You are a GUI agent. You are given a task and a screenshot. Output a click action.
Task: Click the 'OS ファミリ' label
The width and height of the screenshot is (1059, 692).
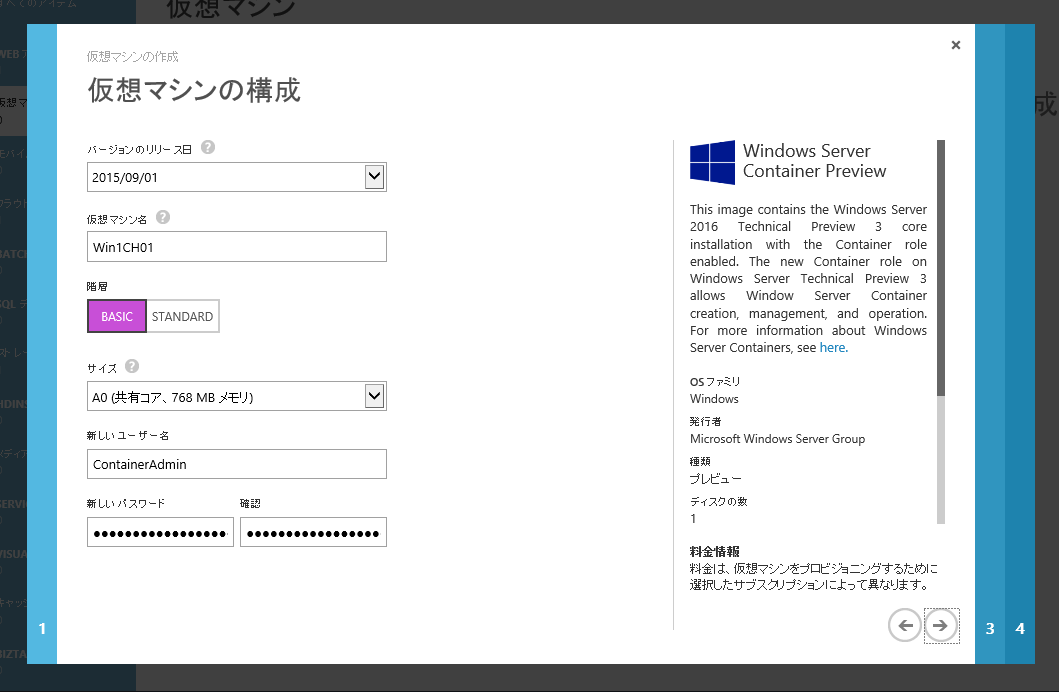[x=715, y=381]
